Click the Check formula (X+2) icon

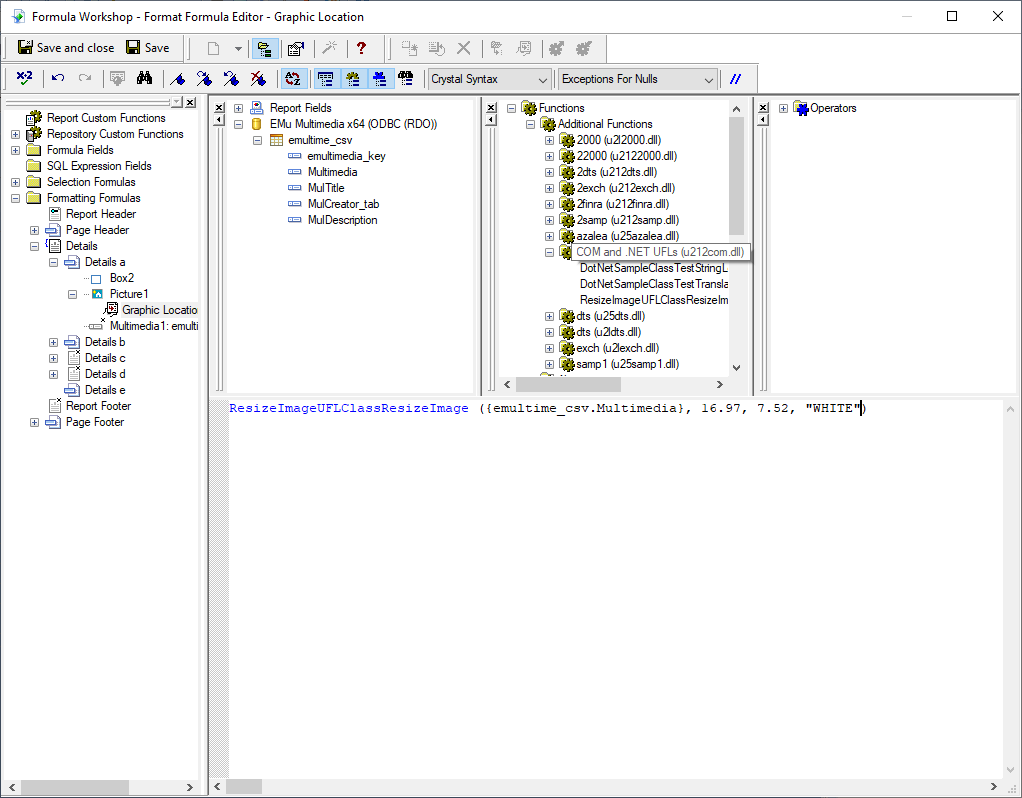click(25, 79)
